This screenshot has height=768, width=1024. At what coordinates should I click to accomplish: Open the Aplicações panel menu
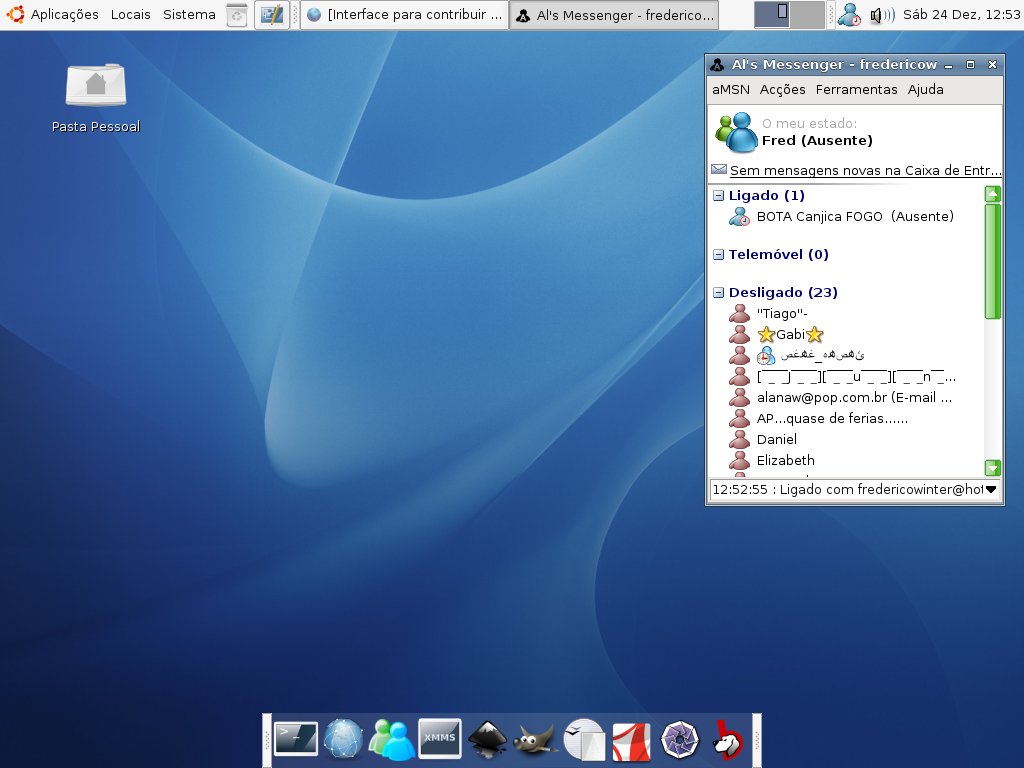click(x=65, y=14)
